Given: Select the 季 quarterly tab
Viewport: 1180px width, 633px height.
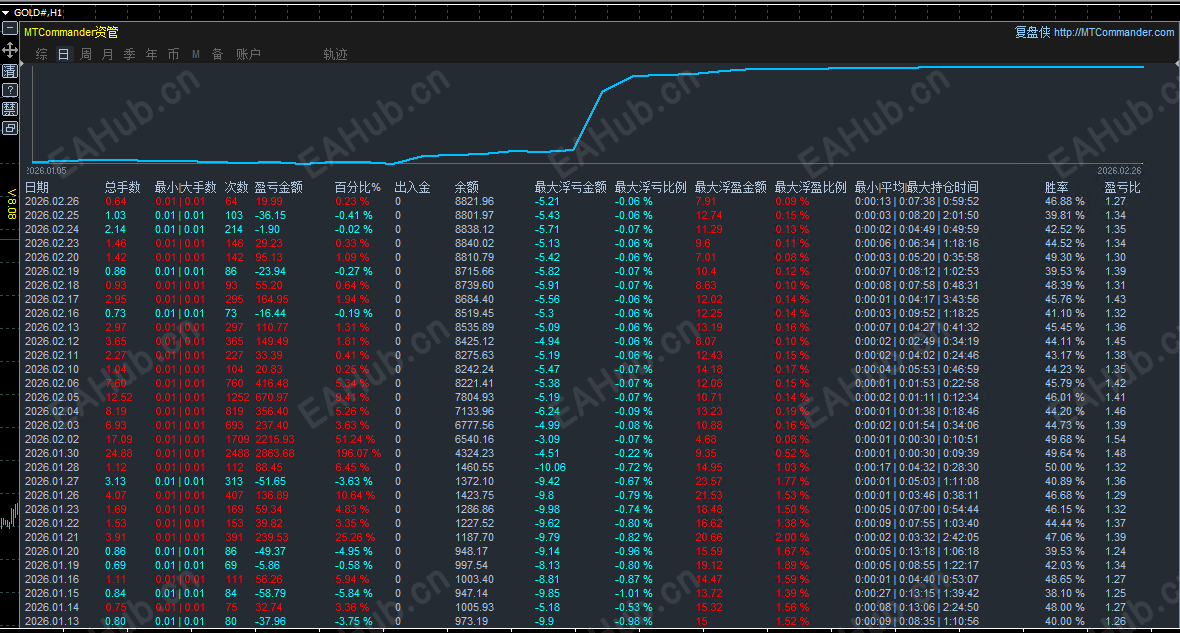Looking at the screenshot, I should tap(129, 54).
